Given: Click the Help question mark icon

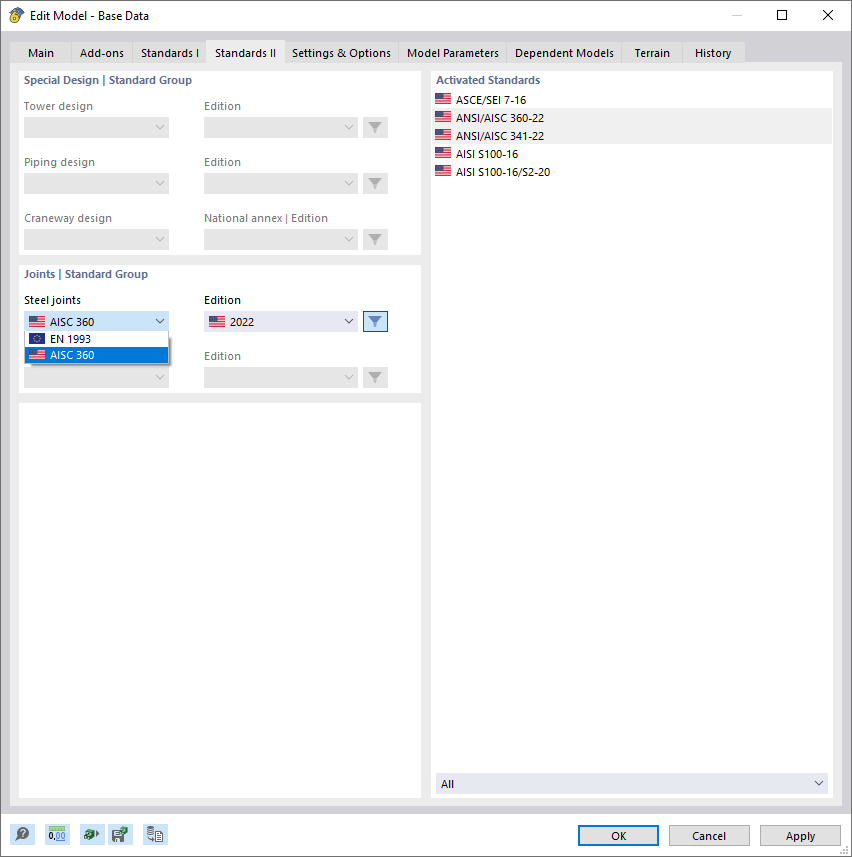Looking at the screenshot, I should tap(21, 834).
